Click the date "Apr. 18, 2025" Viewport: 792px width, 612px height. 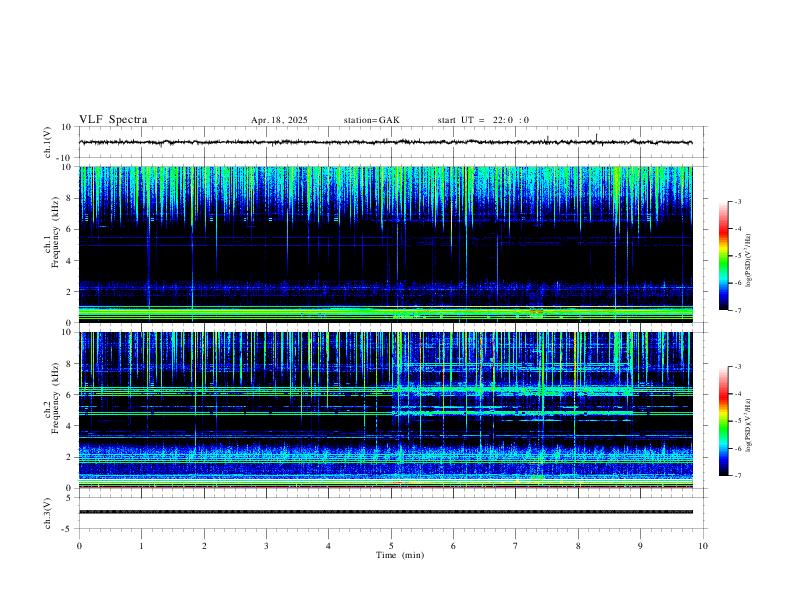pos(279,120)
